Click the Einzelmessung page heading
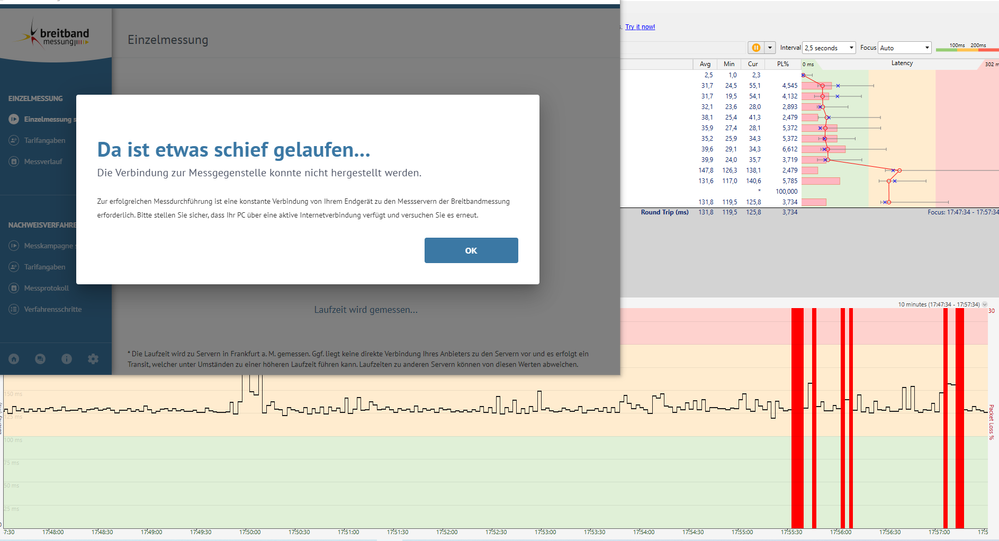 point(168,40)
